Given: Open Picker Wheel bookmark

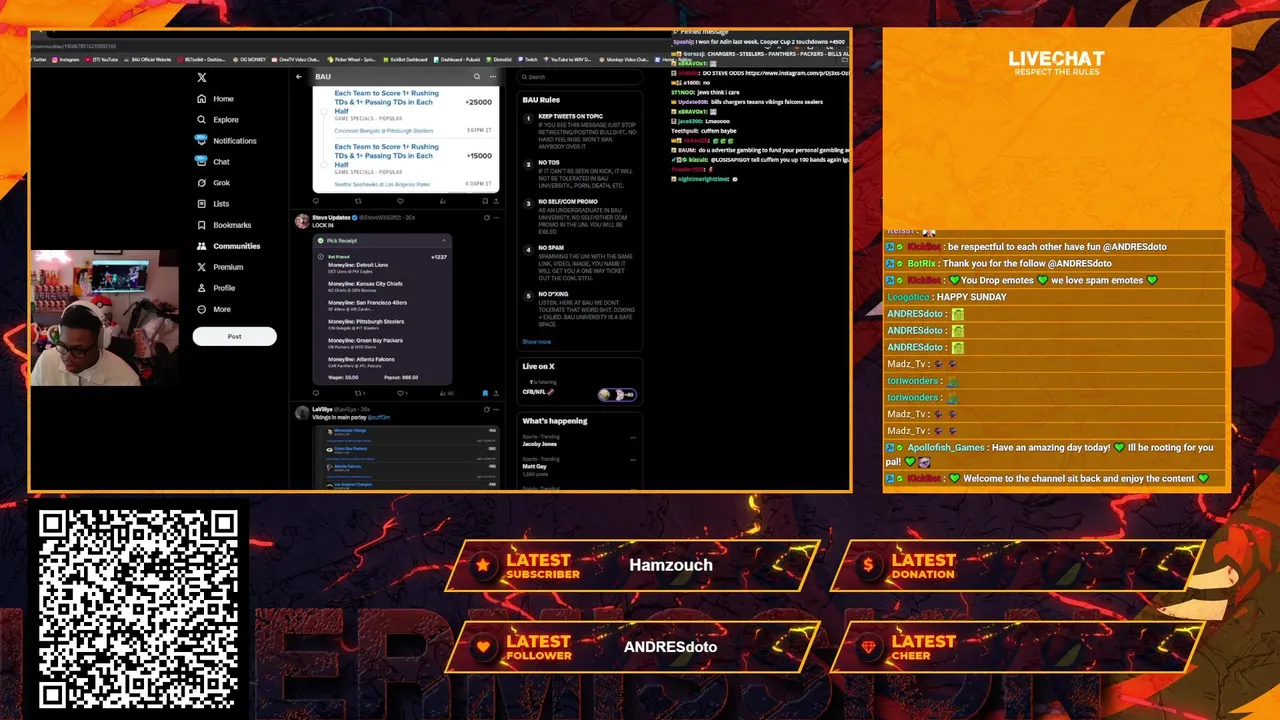Looking at the screenshot, I should [x=351, y=59].
